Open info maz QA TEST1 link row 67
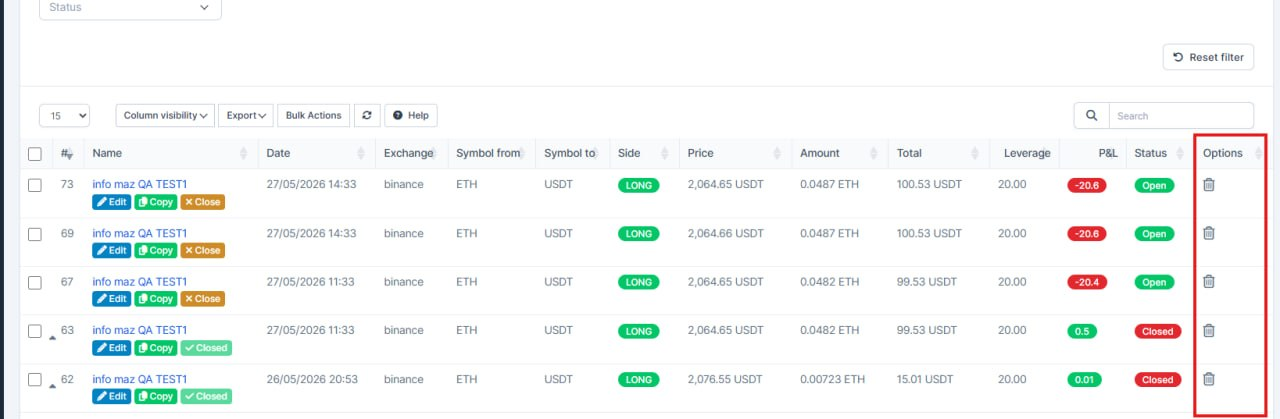Image resolution: width=1280 pixels, height=419 pixels. [x=140, y=281]
